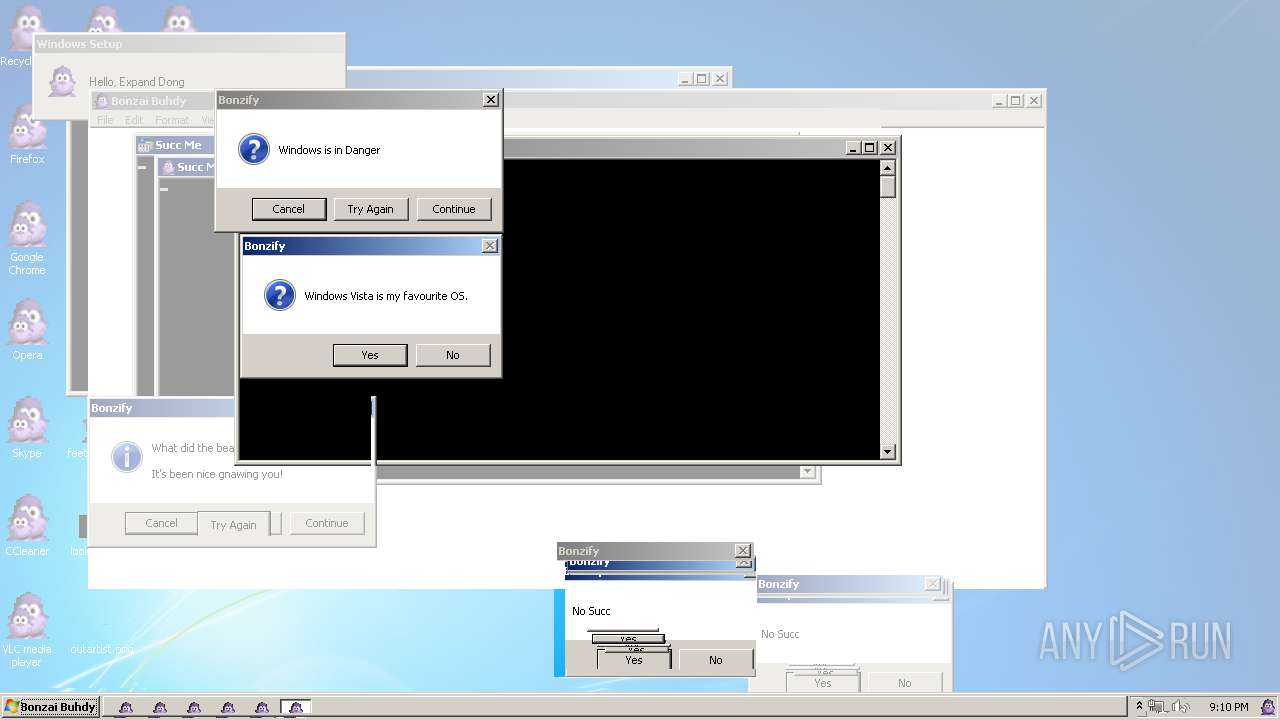The width and height of the screenshot is (1280, 720).
Task: Click No in the front No Succ dialog
Action: [x=715, y=660]
